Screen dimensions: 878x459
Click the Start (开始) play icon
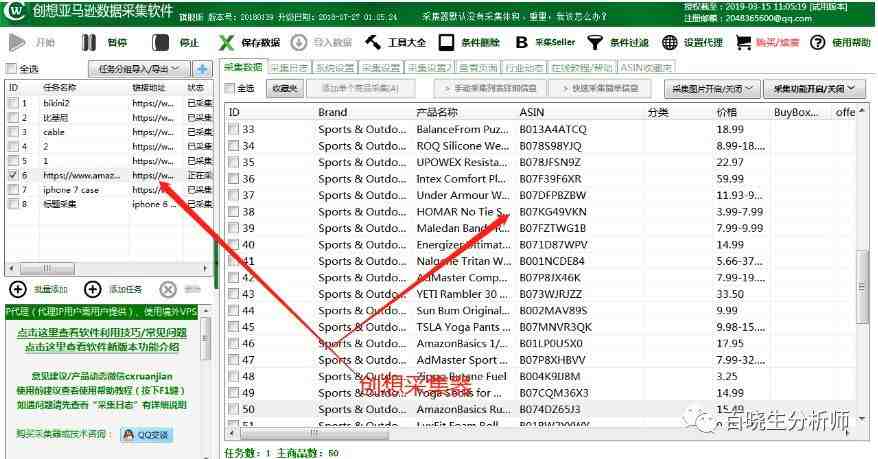click(x=17, y=43)
